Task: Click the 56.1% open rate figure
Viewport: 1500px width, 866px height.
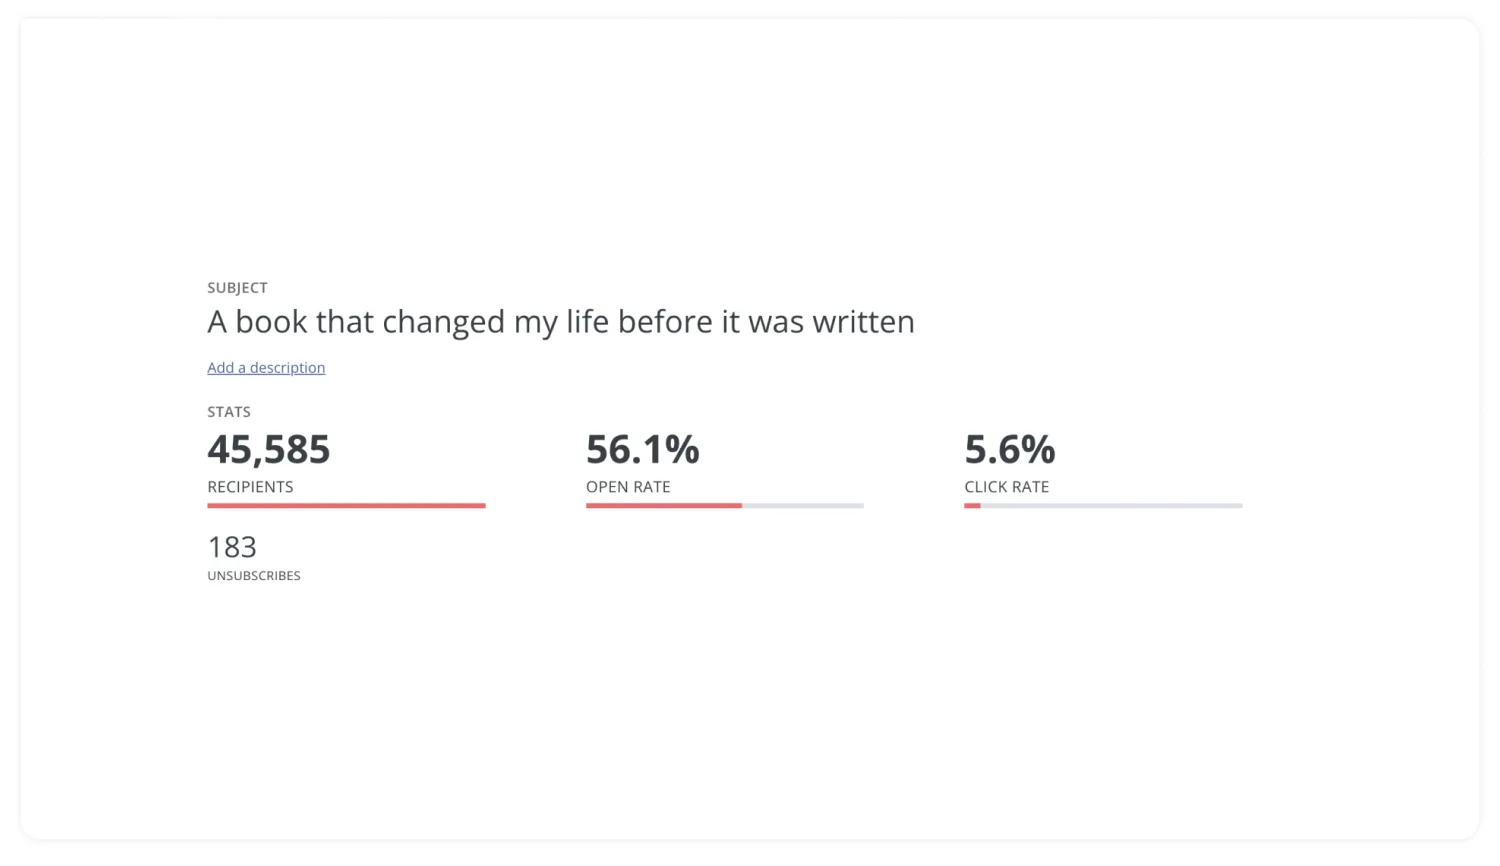Action: (643, 450)
